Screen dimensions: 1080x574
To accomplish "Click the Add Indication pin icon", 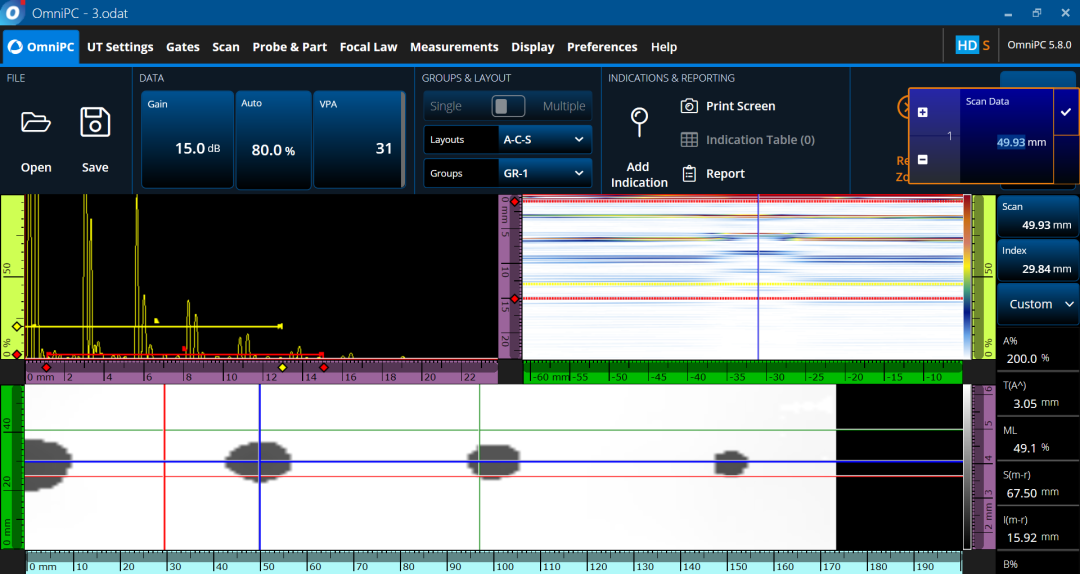I will (639, 122).
